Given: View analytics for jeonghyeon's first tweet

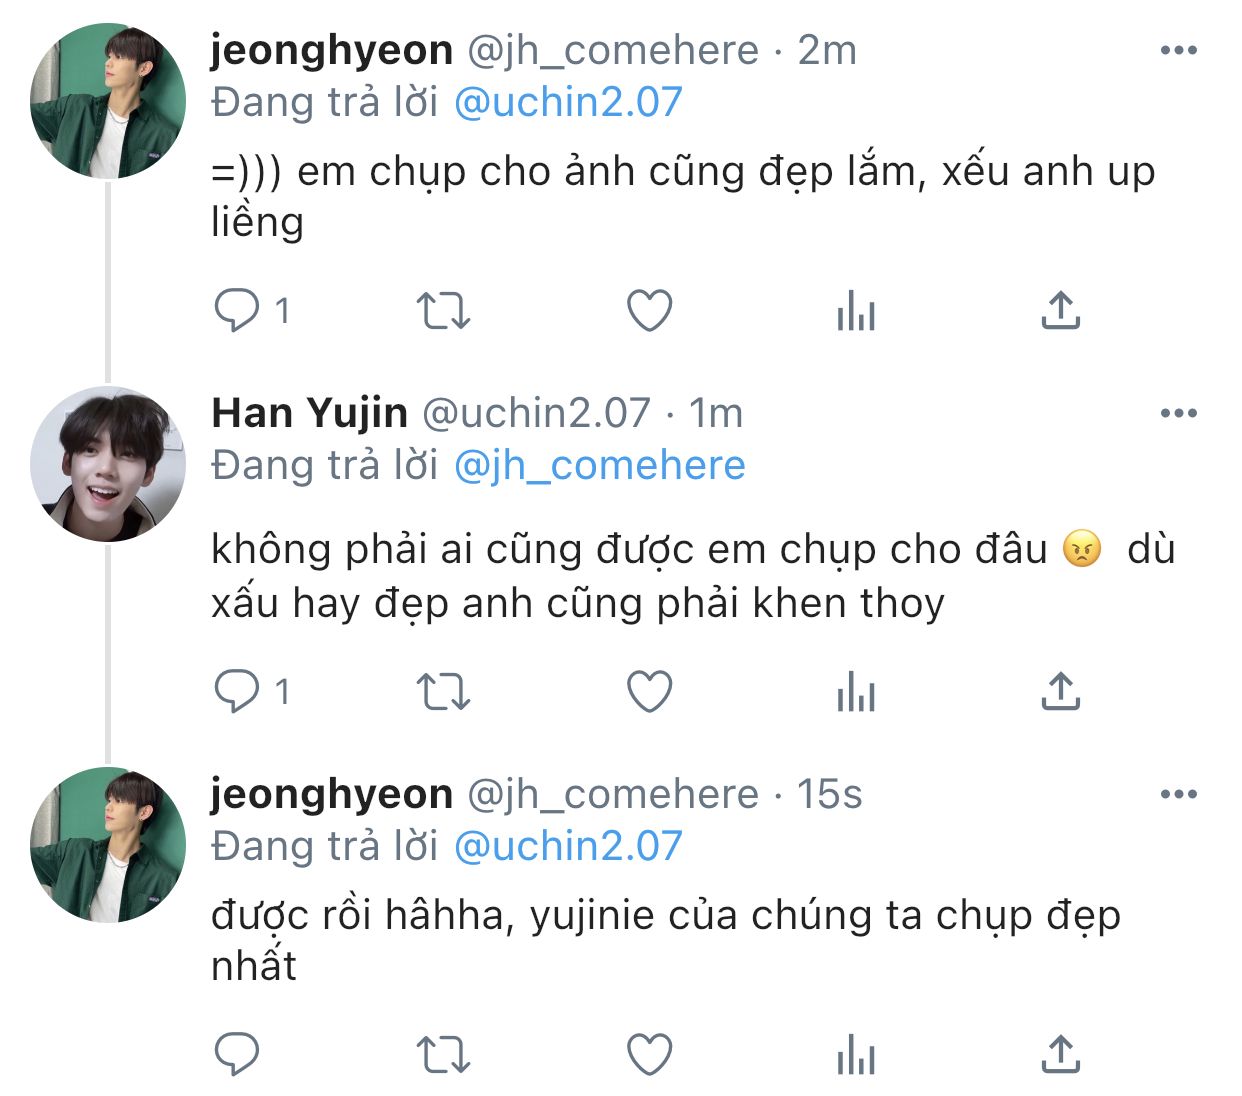Looking at the screenshot, I should 856,310.
